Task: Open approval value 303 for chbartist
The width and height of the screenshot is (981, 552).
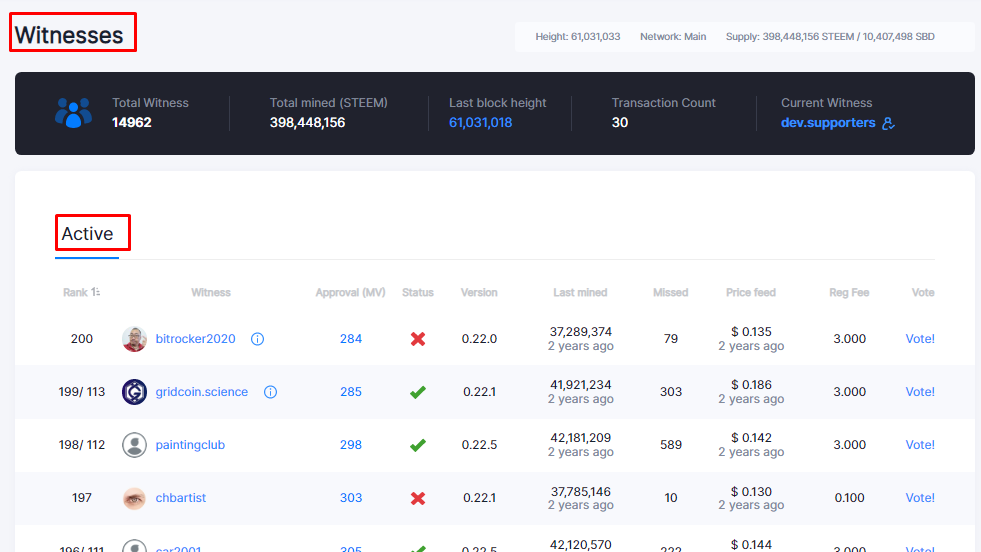Action: pos(351,498)
